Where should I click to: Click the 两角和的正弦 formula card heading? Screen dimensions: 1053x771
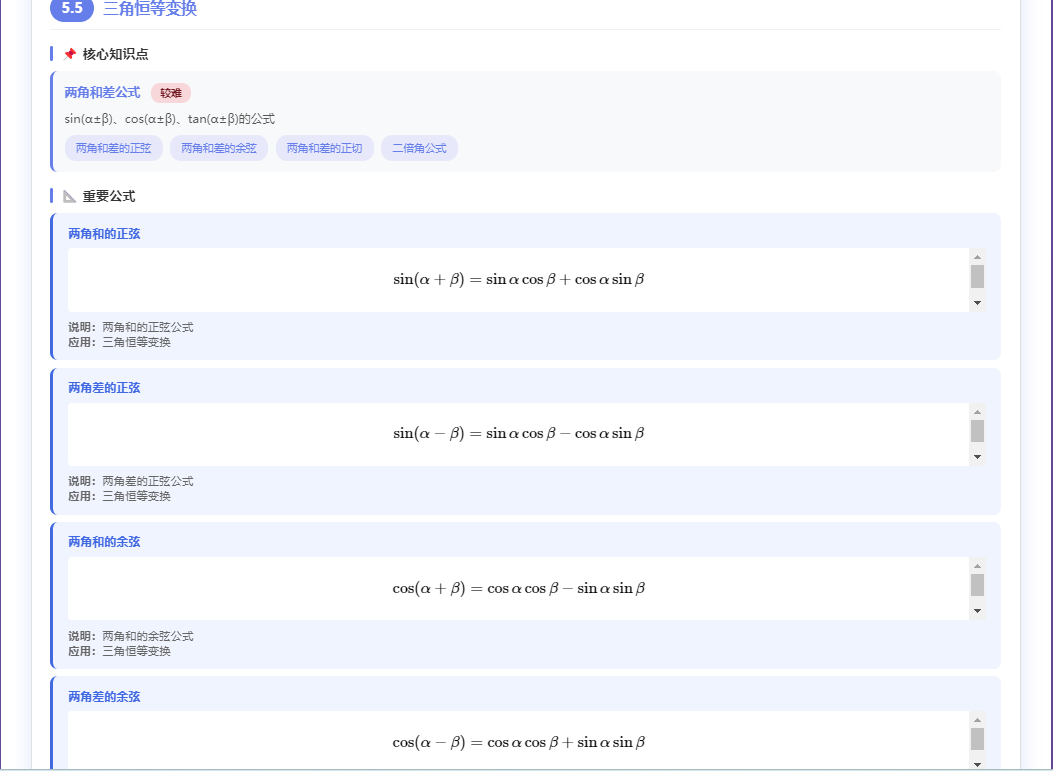click(x=104, y=234)
